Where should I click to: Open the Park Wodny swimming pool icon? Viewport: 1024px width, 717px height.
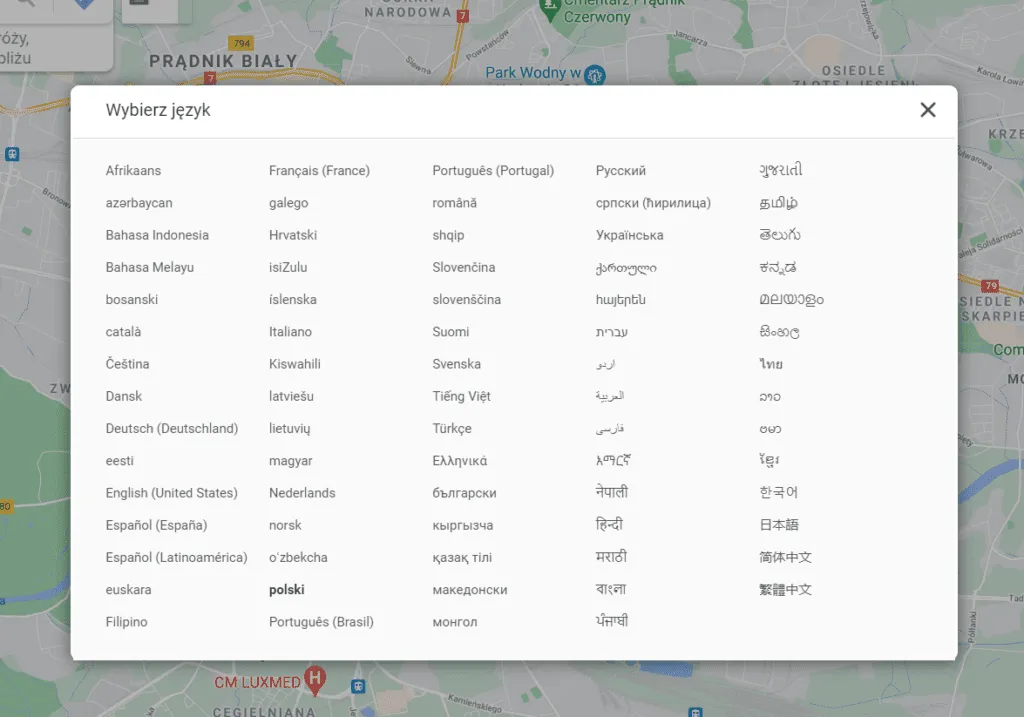click(597, 74)
